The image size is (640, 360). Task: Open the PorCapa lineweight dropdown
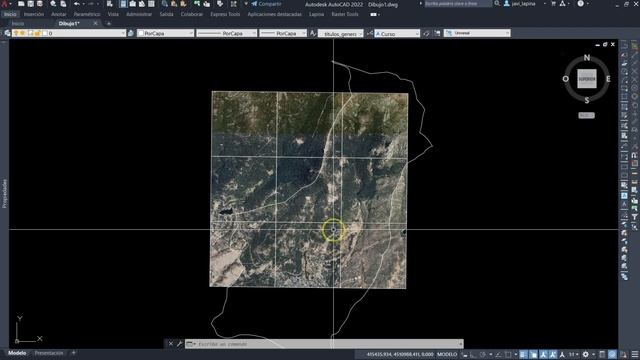pos(283,33)
